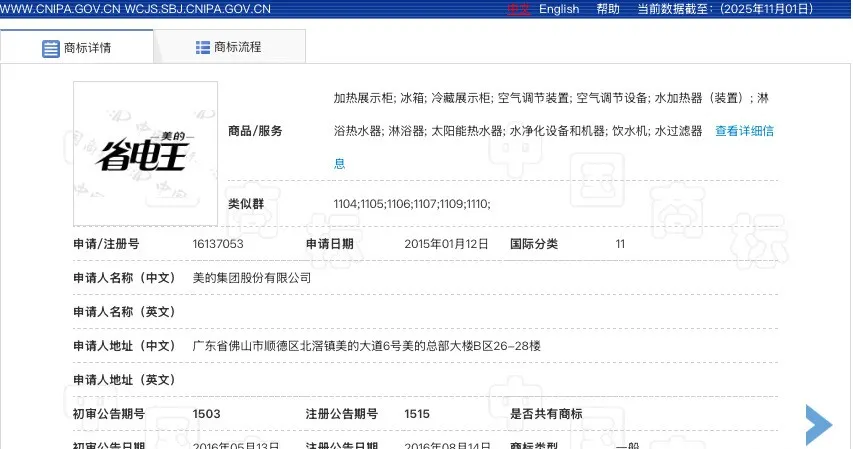Click the 注册公告期号 label
853x449 pixels.
[x=342, y=414]
